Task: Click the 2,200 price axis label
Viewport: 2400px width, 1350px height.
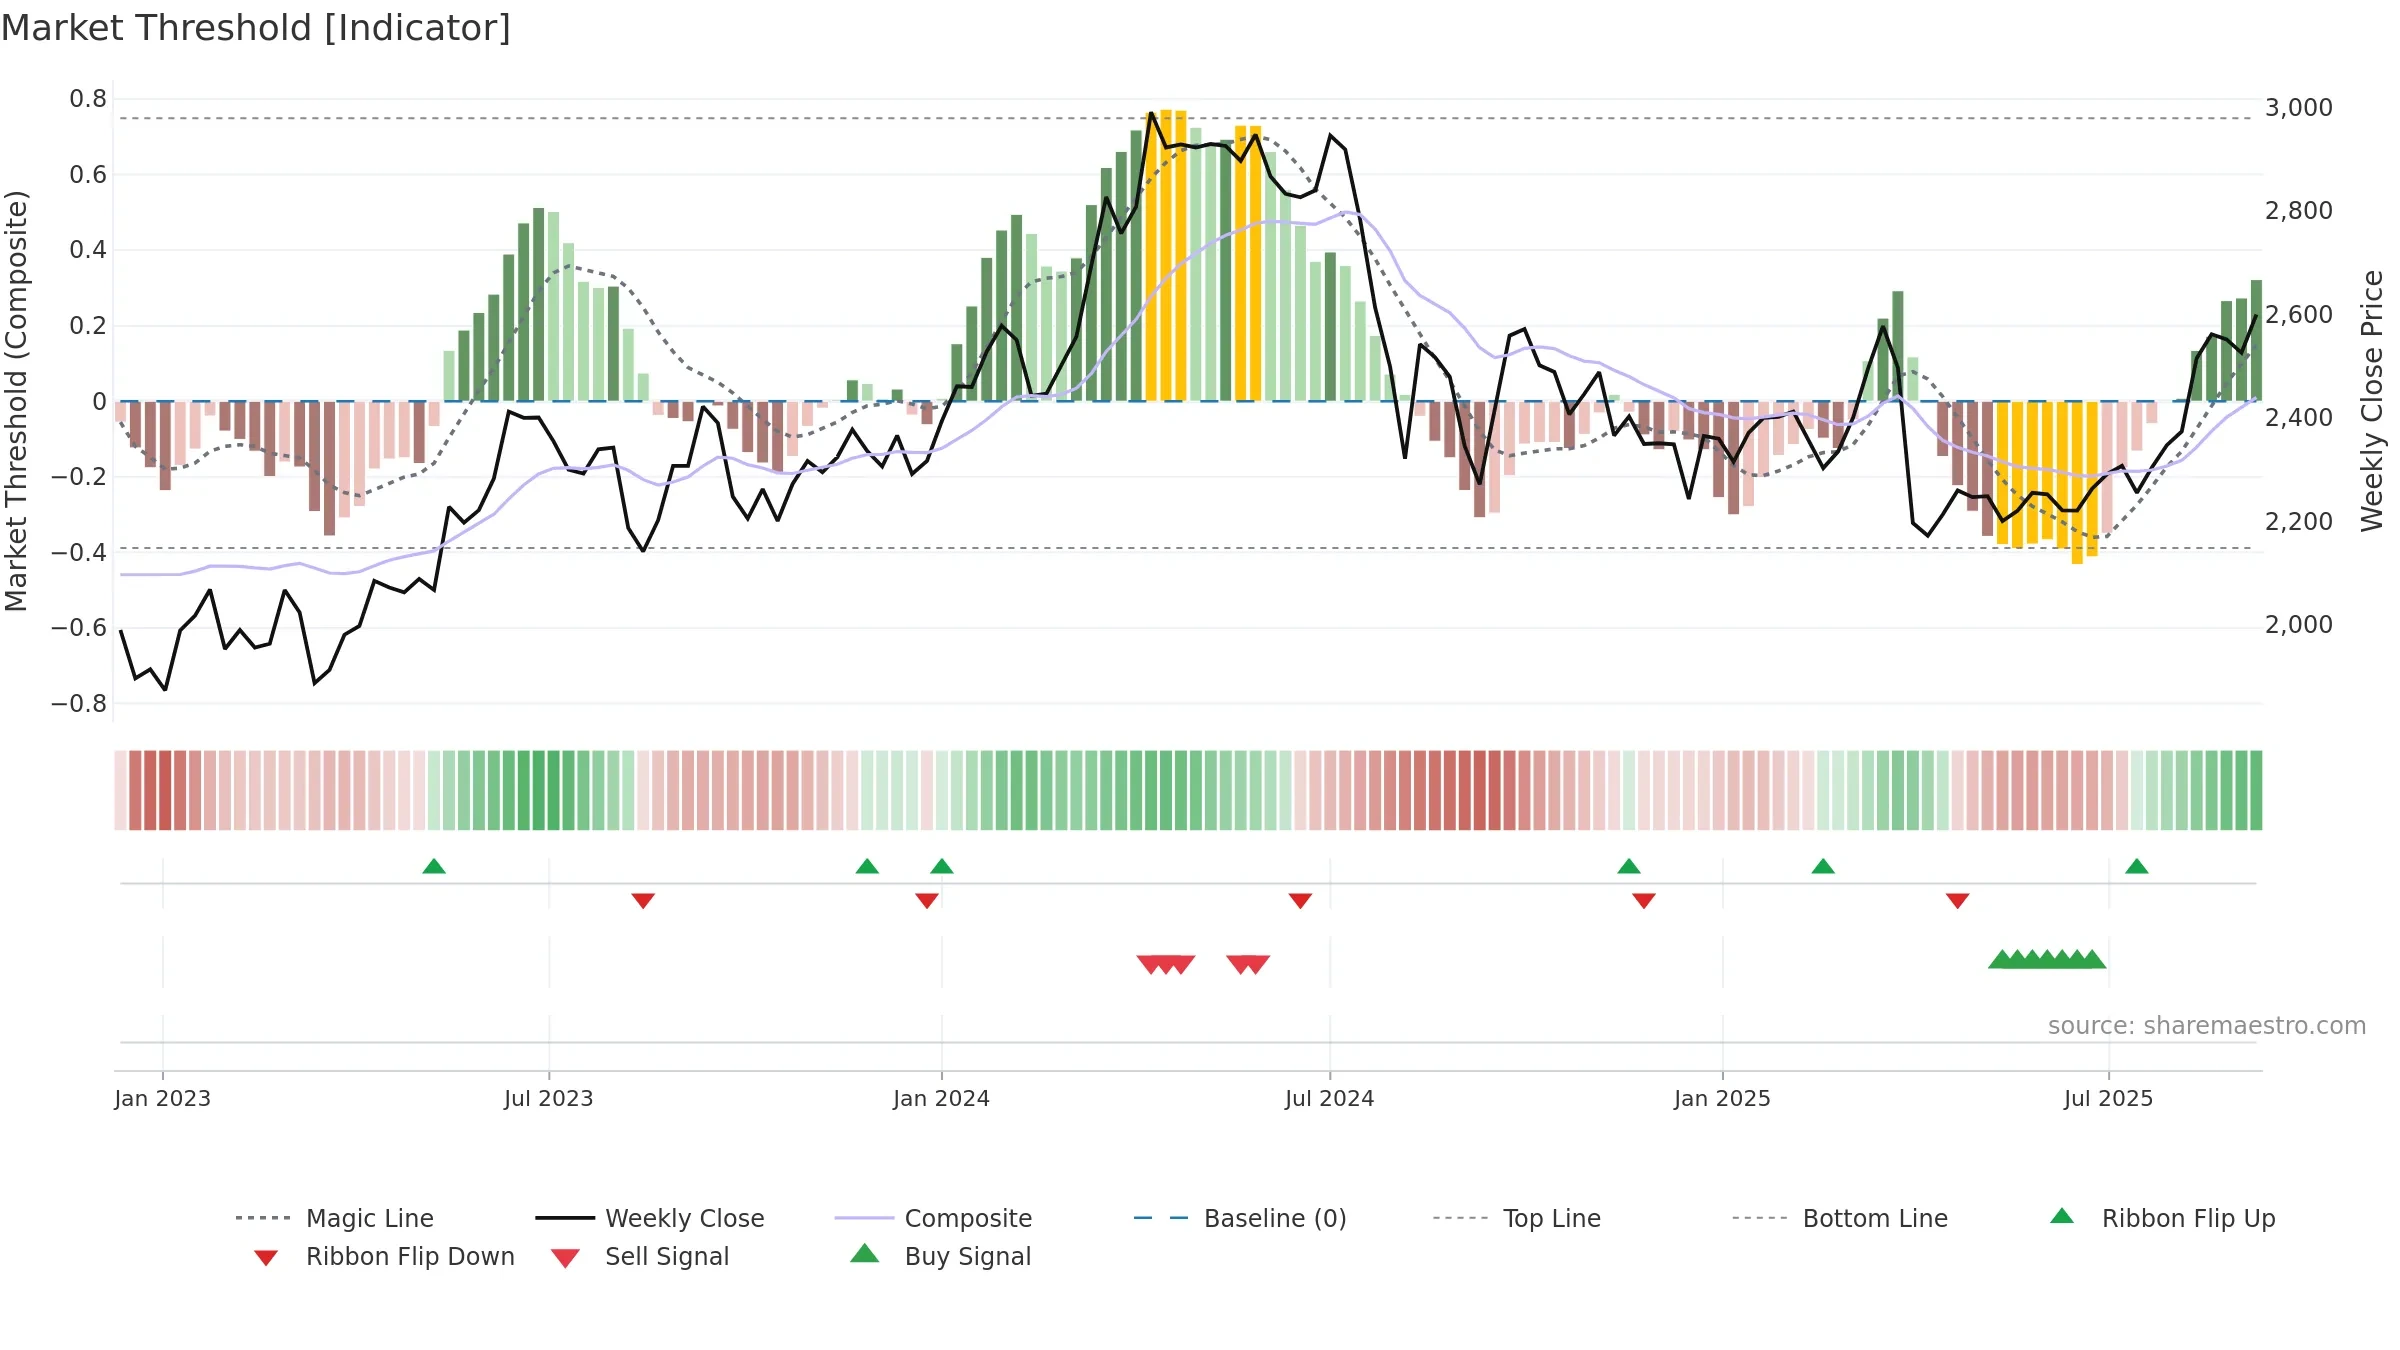Action: pos(2299,521)
